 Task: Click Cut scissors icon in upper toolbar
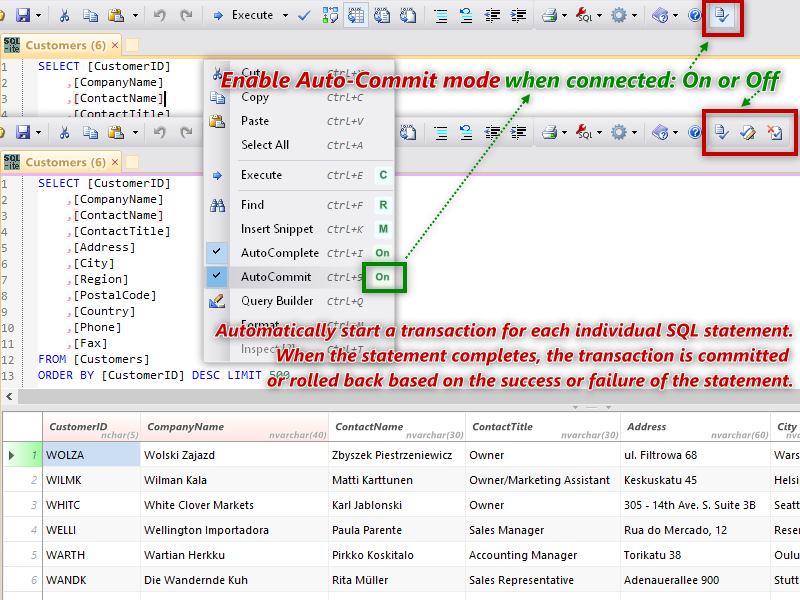point(64,15)
